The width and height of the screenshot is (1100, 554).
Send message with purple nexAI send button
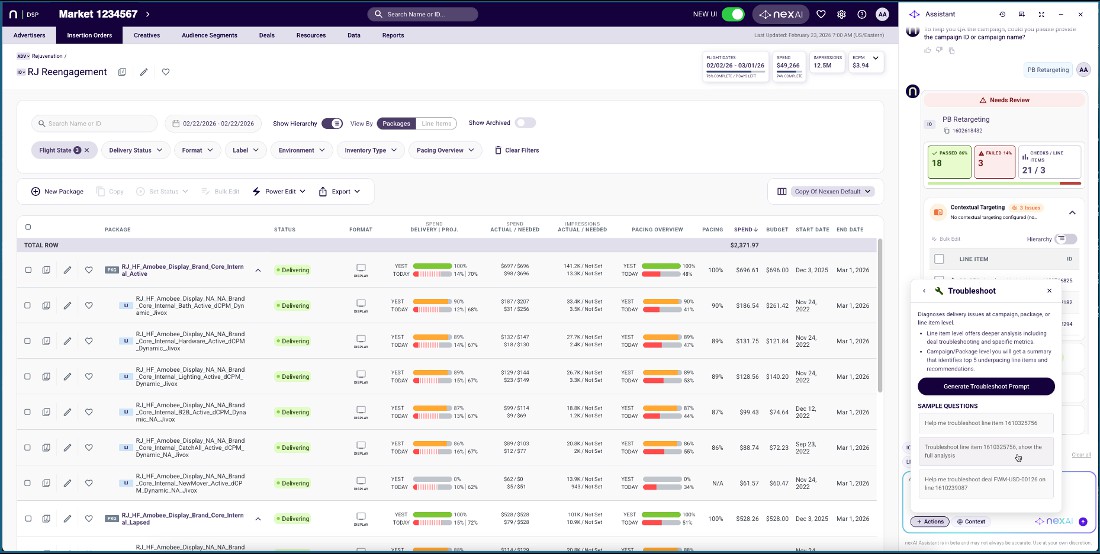[x=1082, y=522]
